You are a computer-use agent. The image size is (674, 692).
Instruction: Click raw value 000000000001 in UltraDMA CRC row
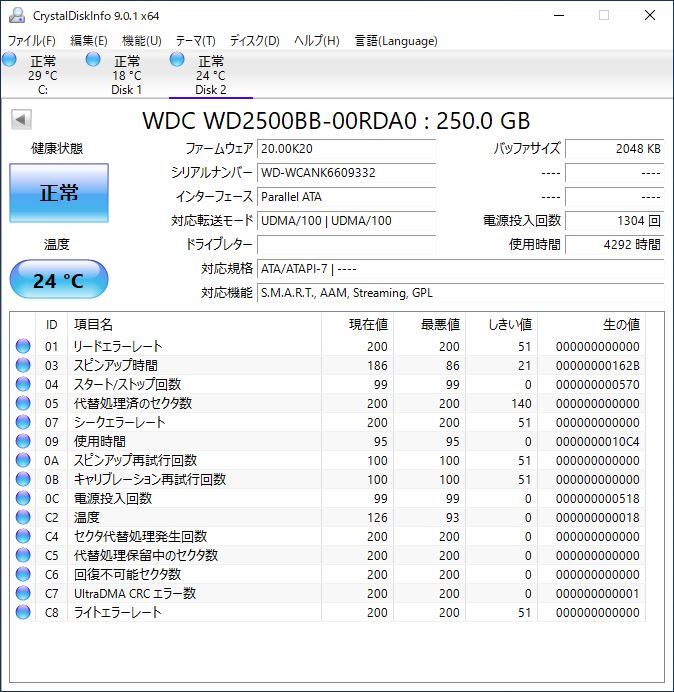coord(598,594)
